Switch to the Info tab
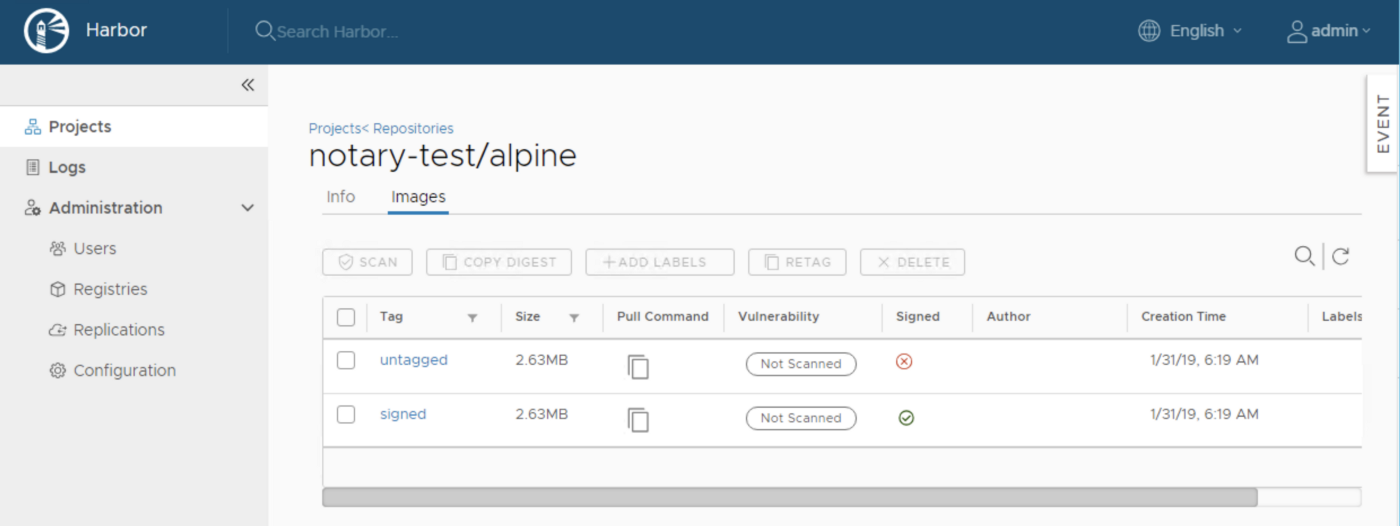The image size is (1400, 526). [x=341, y=197]
